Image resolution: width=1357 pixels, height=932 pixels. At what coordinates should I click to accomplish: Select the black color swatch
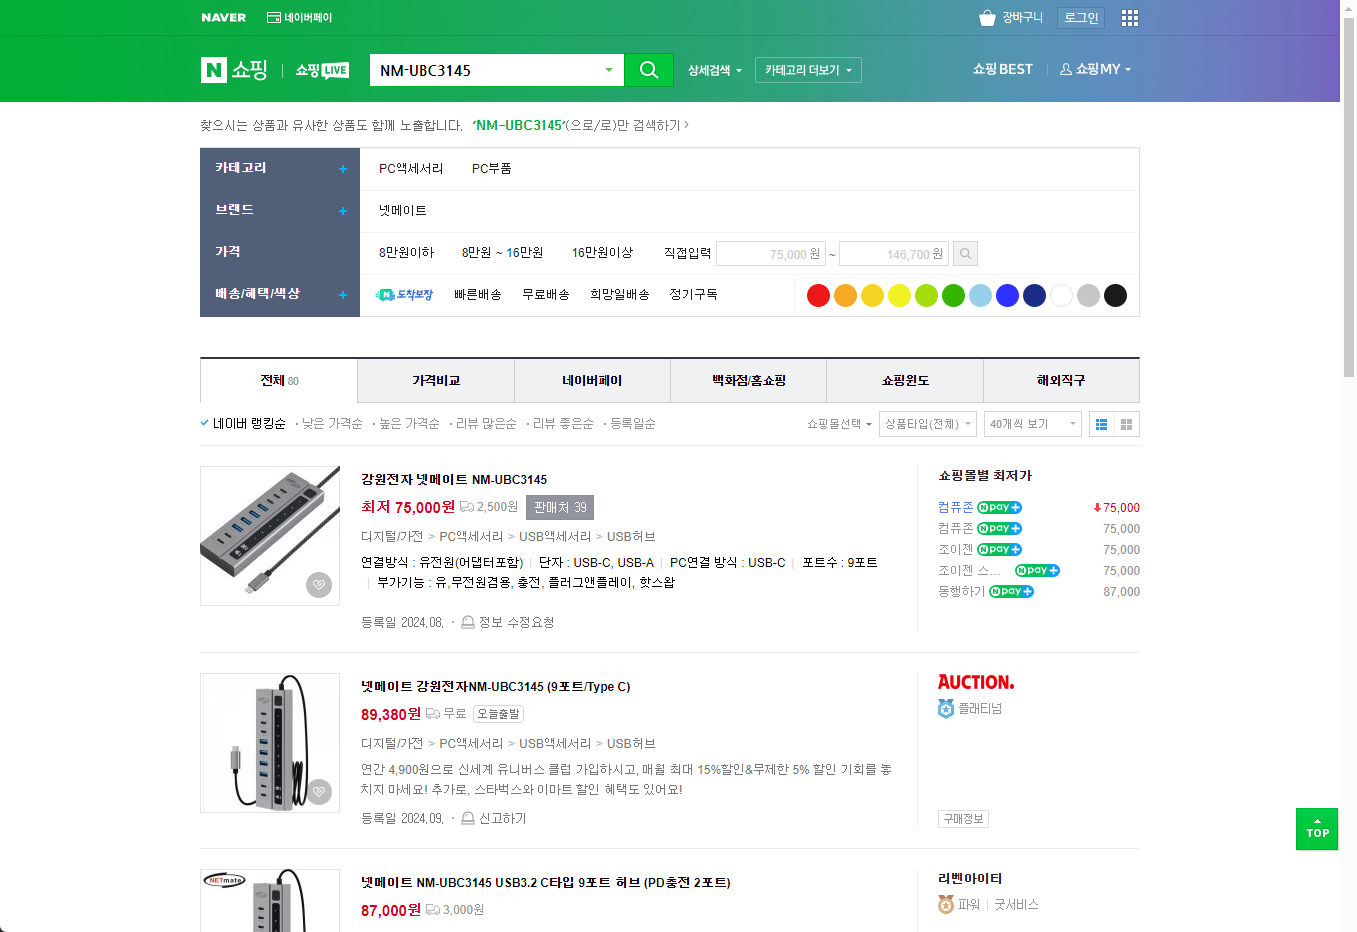[1115, 295]
